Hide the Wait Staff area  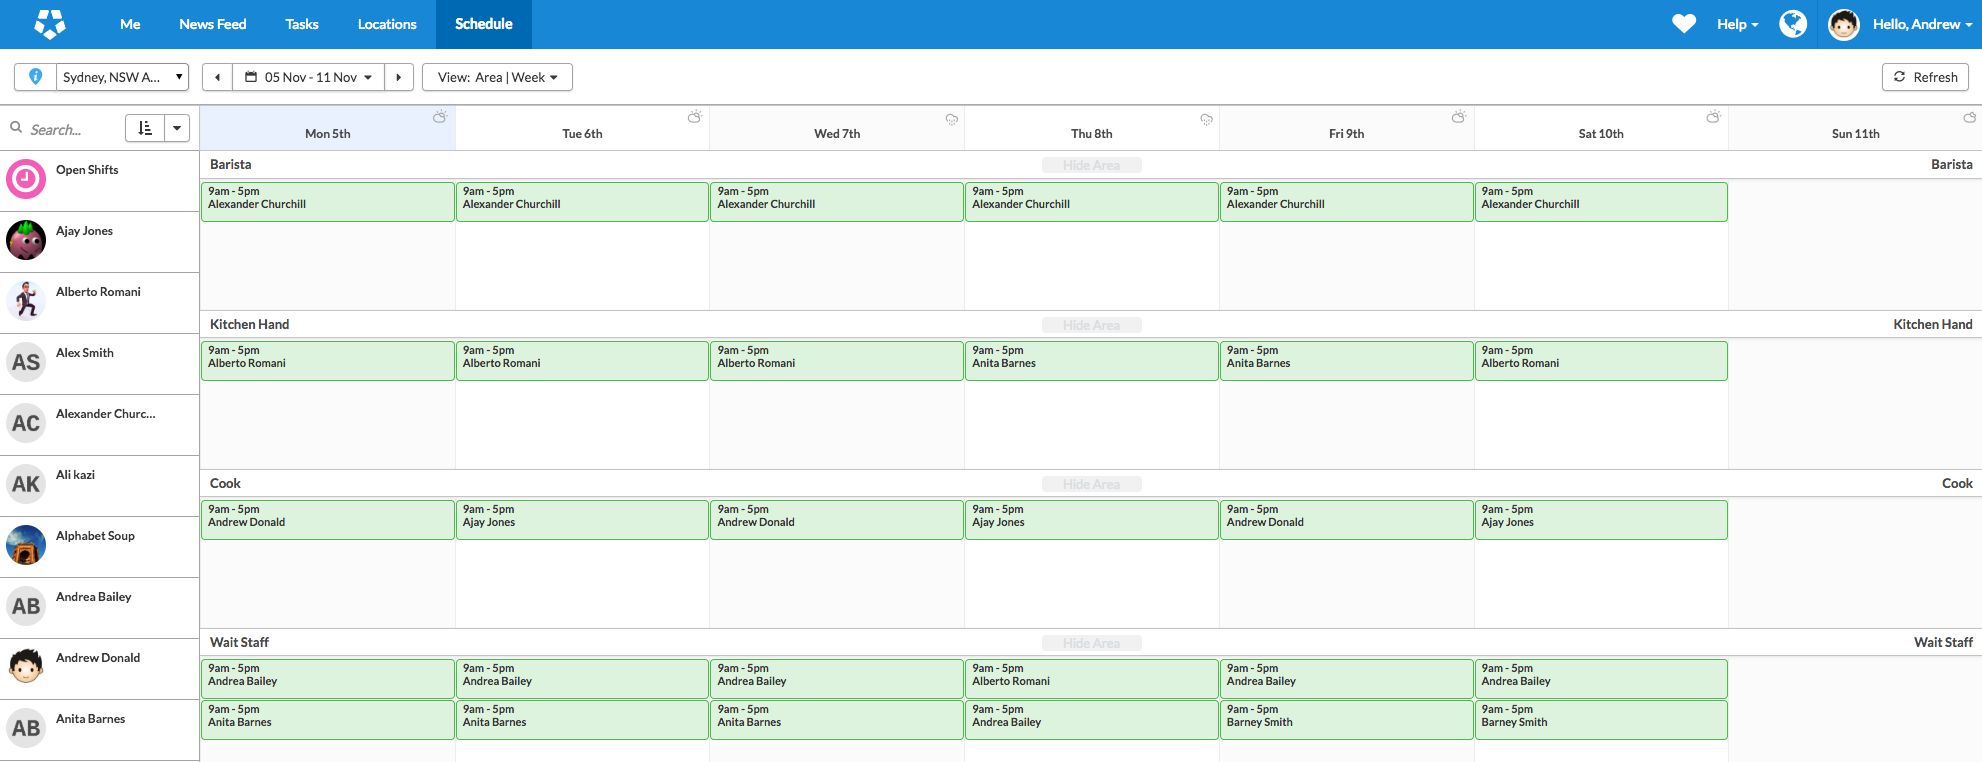tap(1091, 643)
